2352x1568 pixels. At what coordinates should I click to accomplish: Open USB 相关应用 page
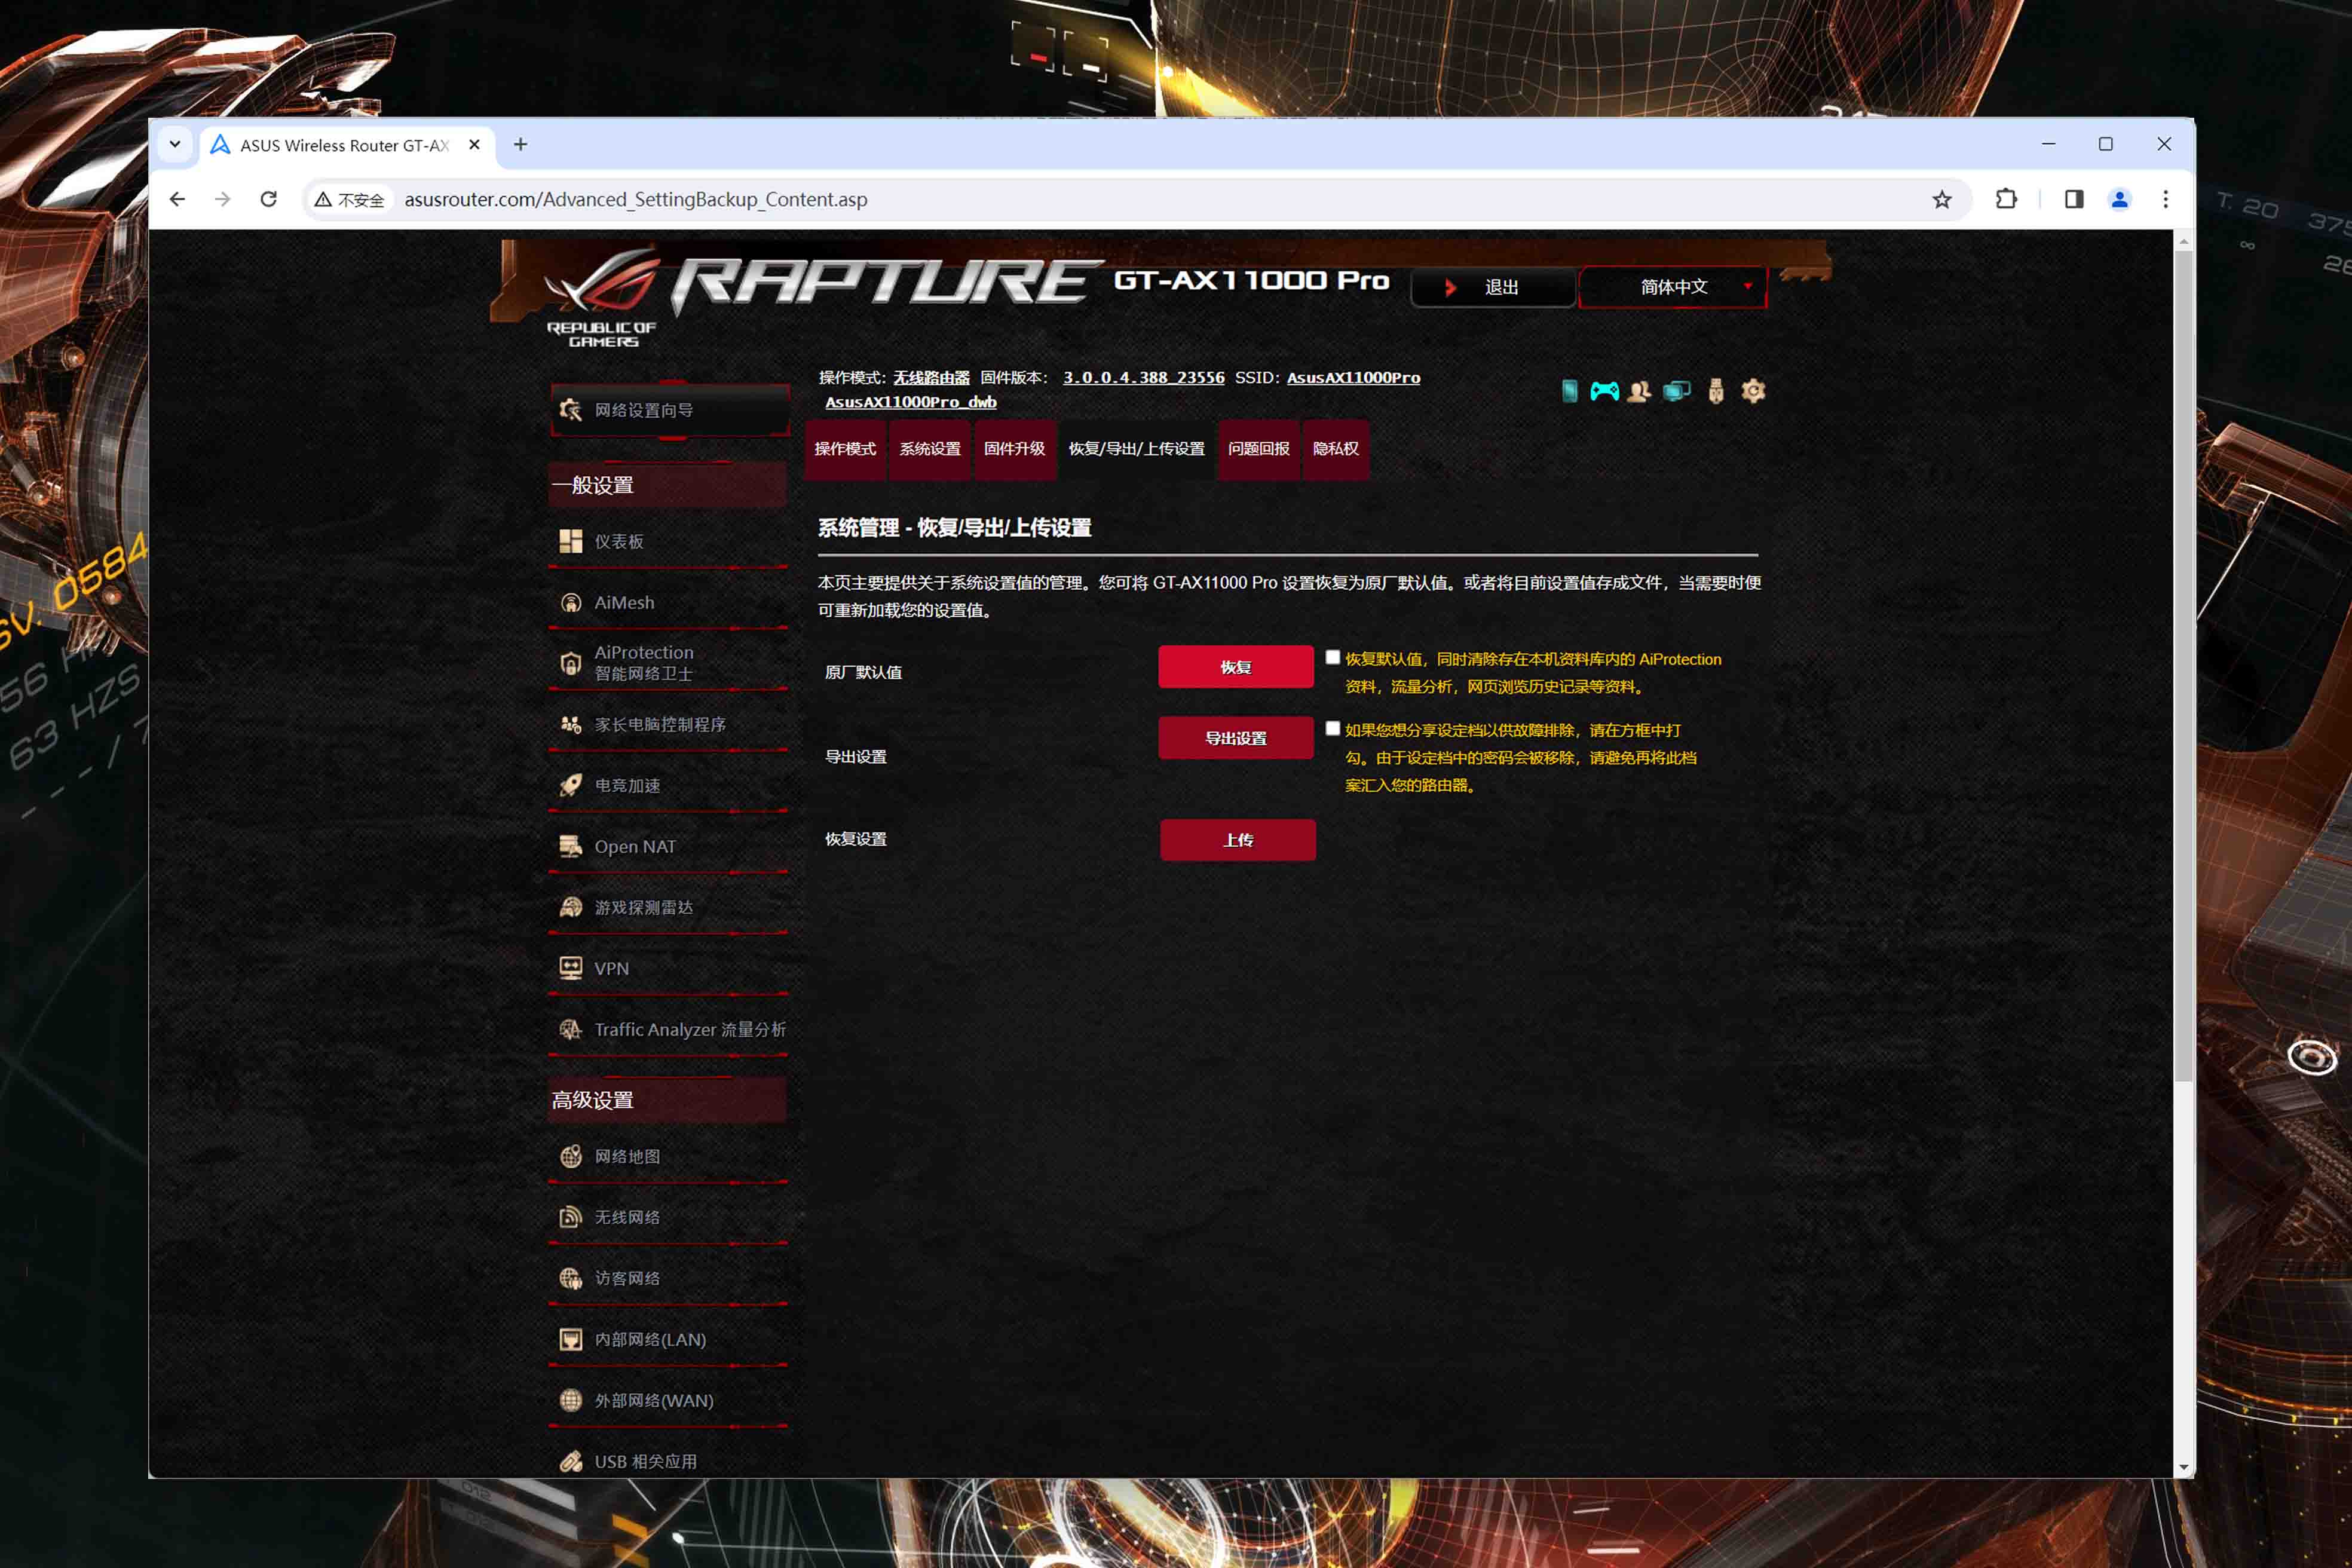coord(669,1461)
